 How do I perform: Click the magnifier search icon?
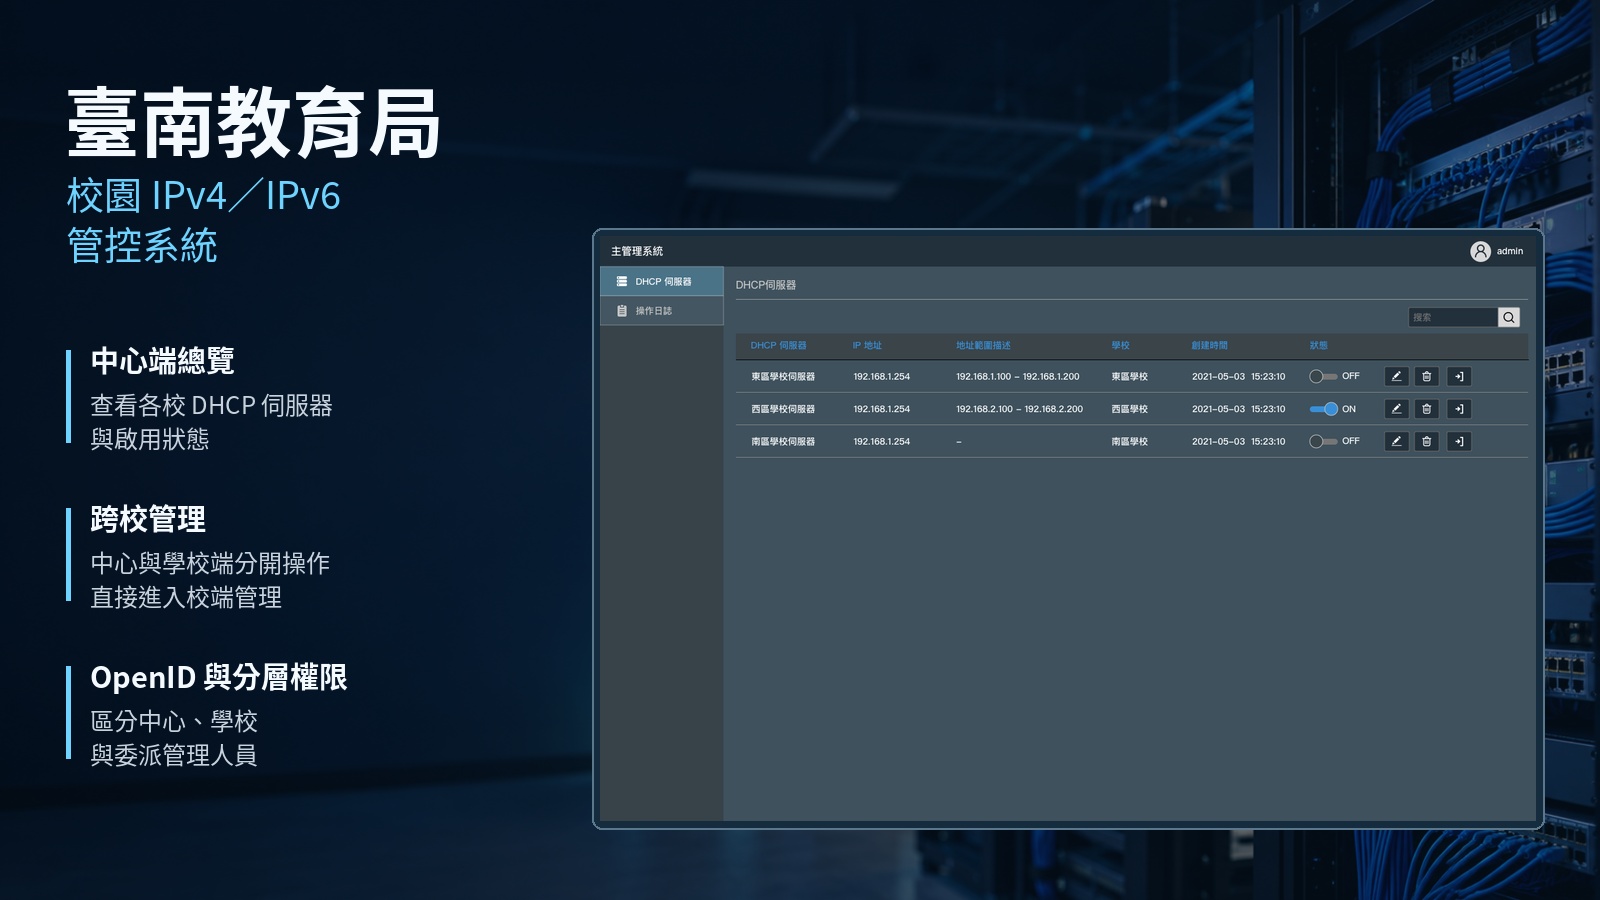coord(1509,317)
